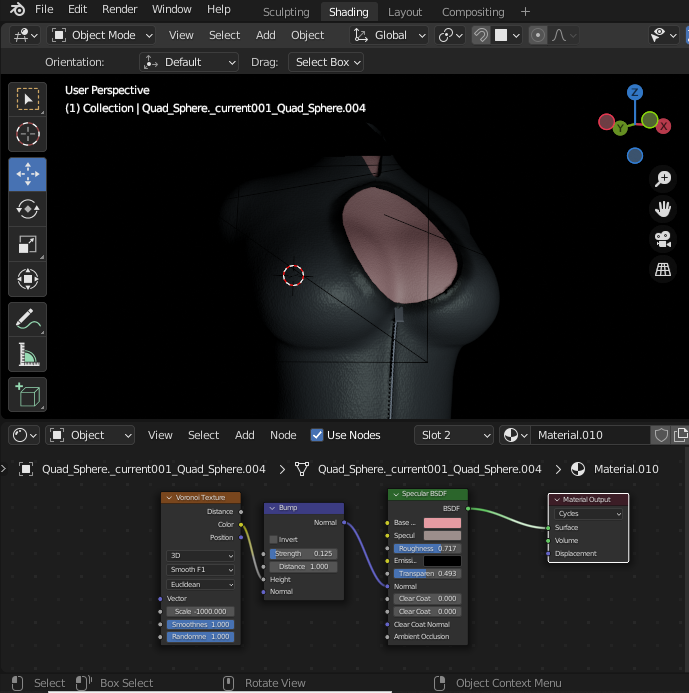
Task: Click the Z axis on navigation gizmo
Action: click(x=635, y=92)
